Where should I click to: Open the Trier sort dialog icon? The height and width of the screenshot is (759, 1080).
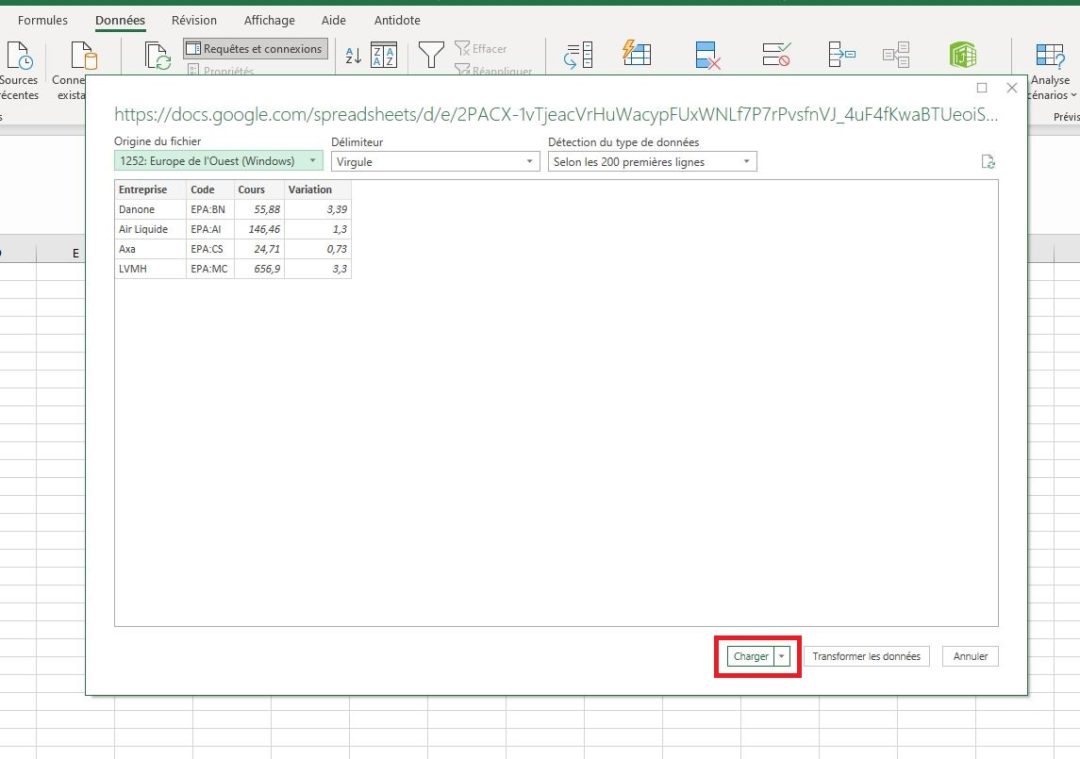(x=385, y=55)
